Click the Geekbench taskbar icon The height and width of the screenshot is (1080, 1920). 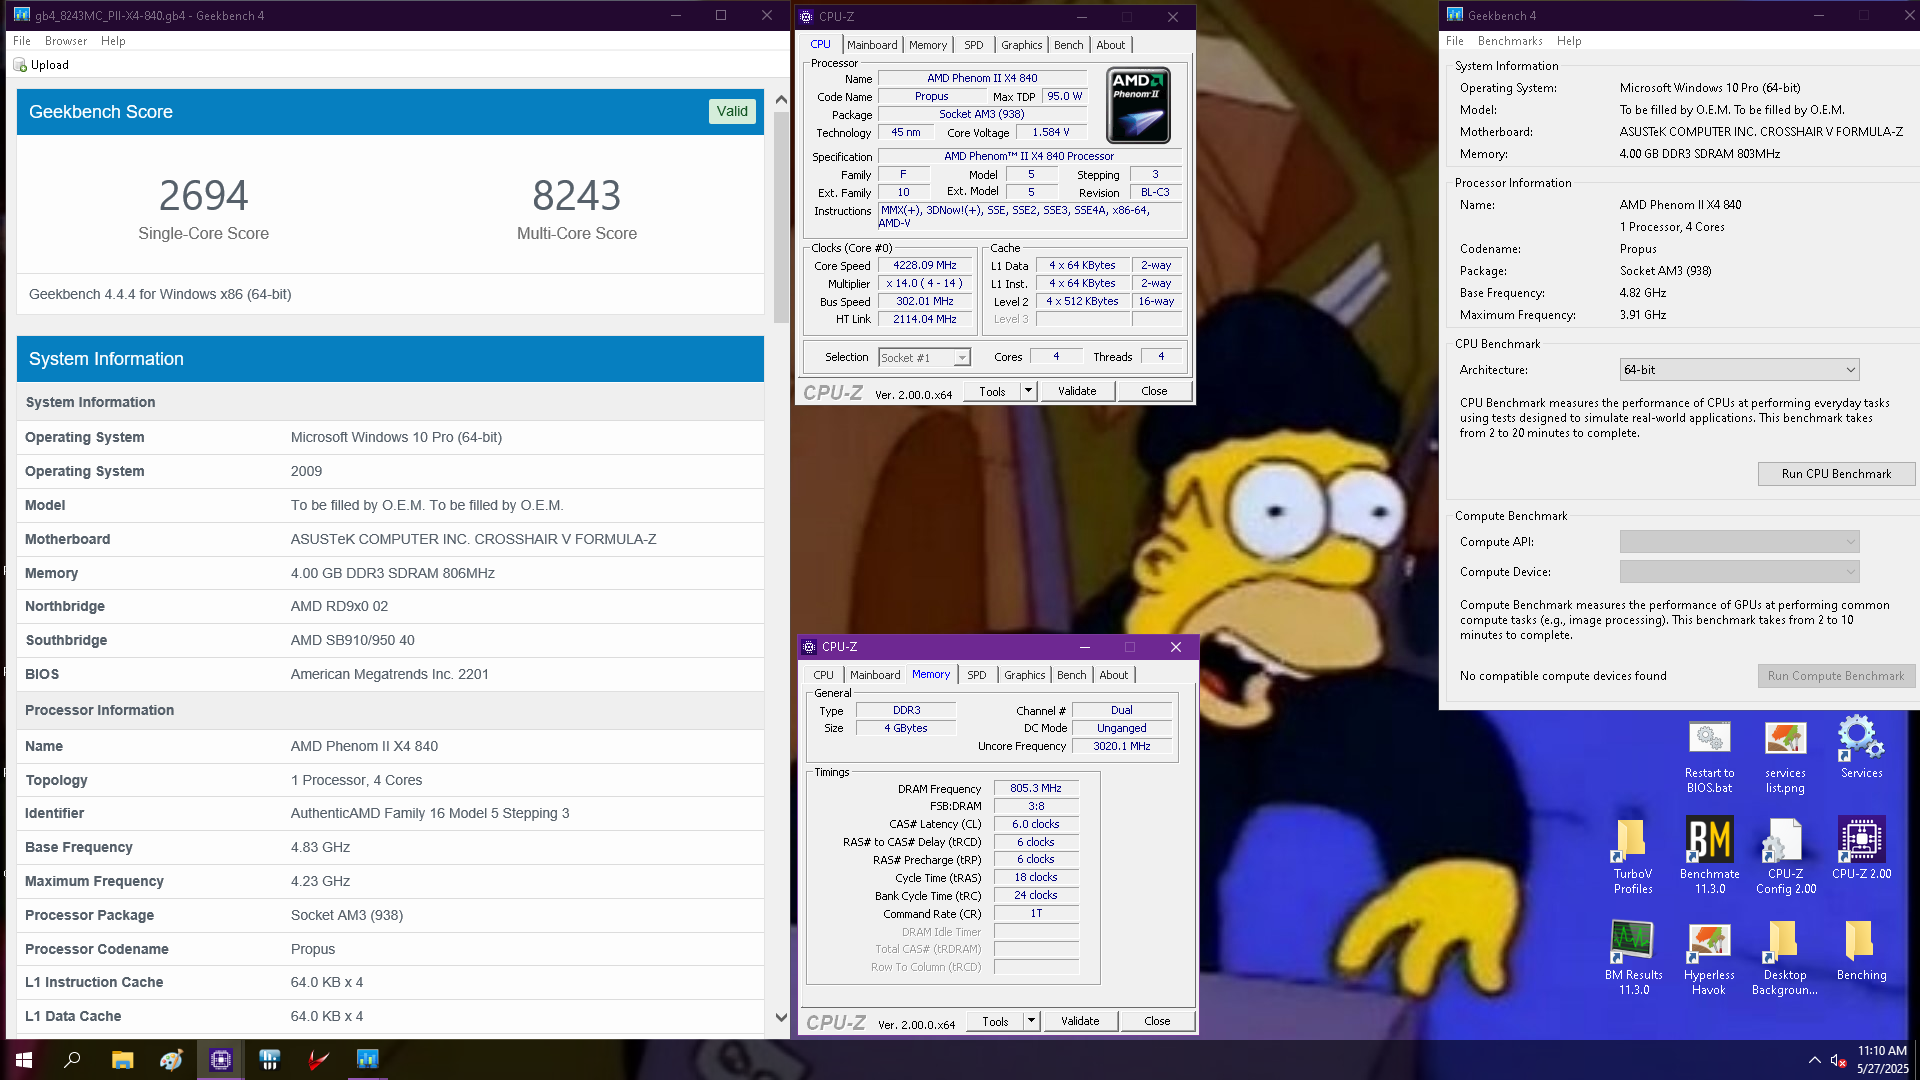[x=367, y=1059]
